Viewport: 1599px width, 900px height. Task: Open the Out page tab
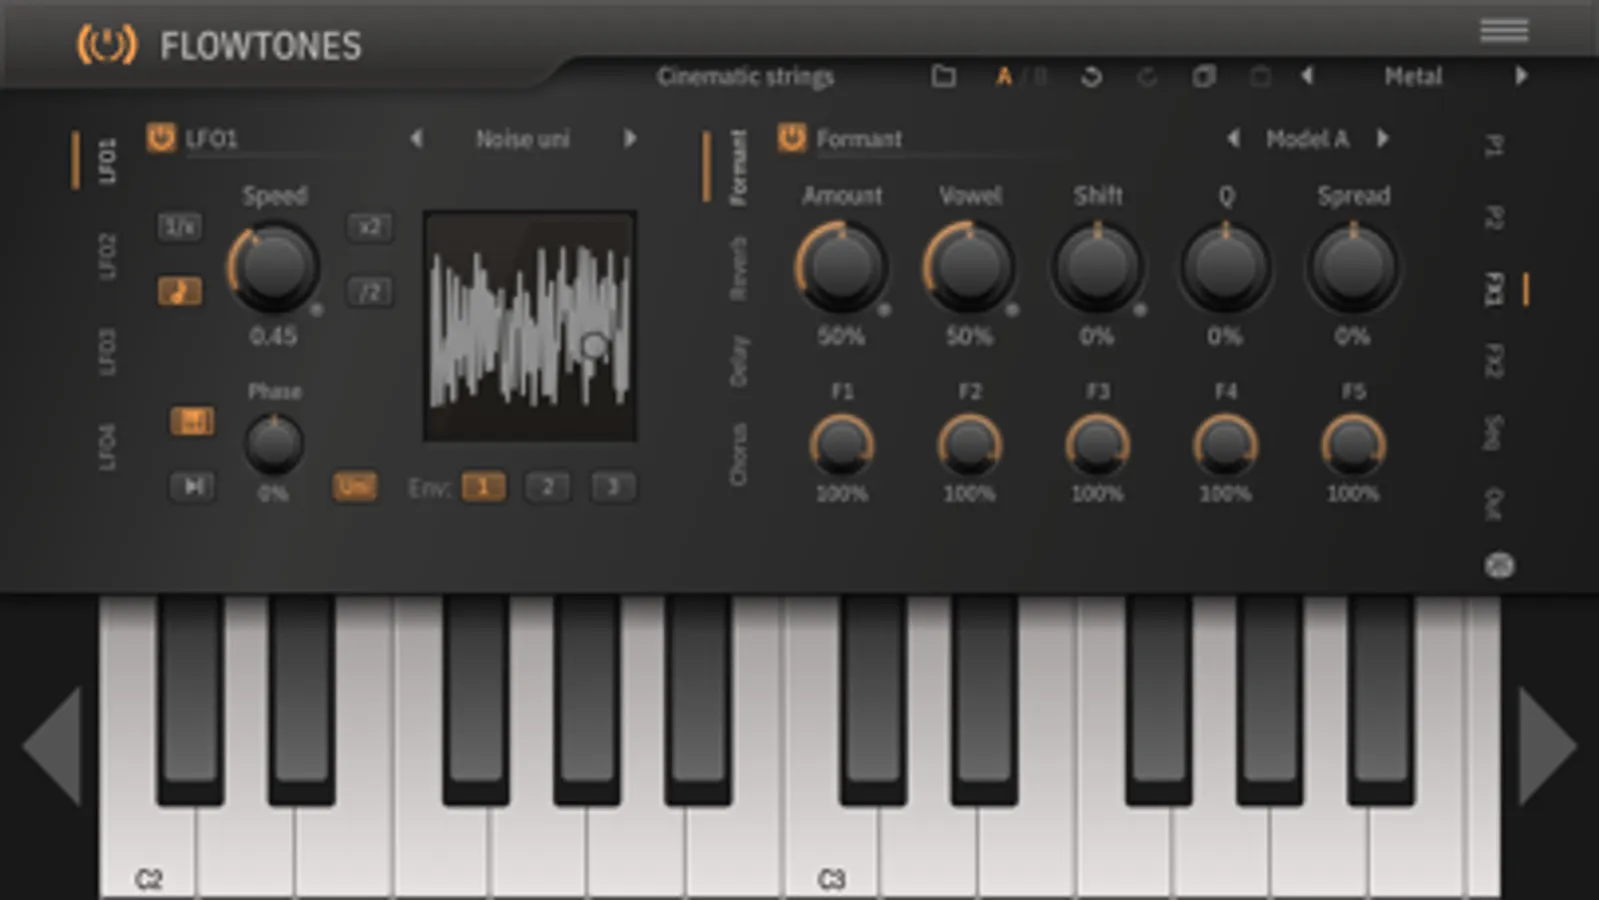point(1493,504)
